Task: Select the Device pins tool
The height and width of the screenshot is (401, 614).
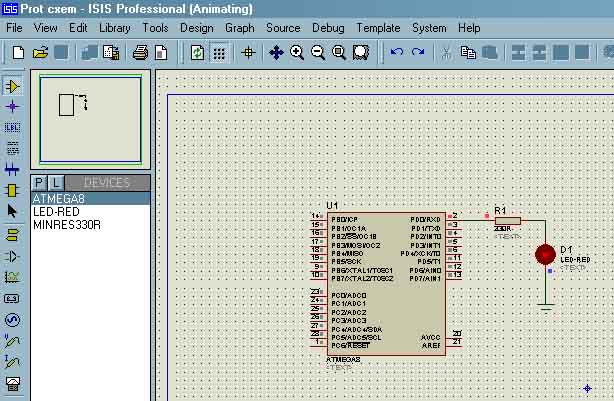Action: pyautogui.click(x=12, y=256)
